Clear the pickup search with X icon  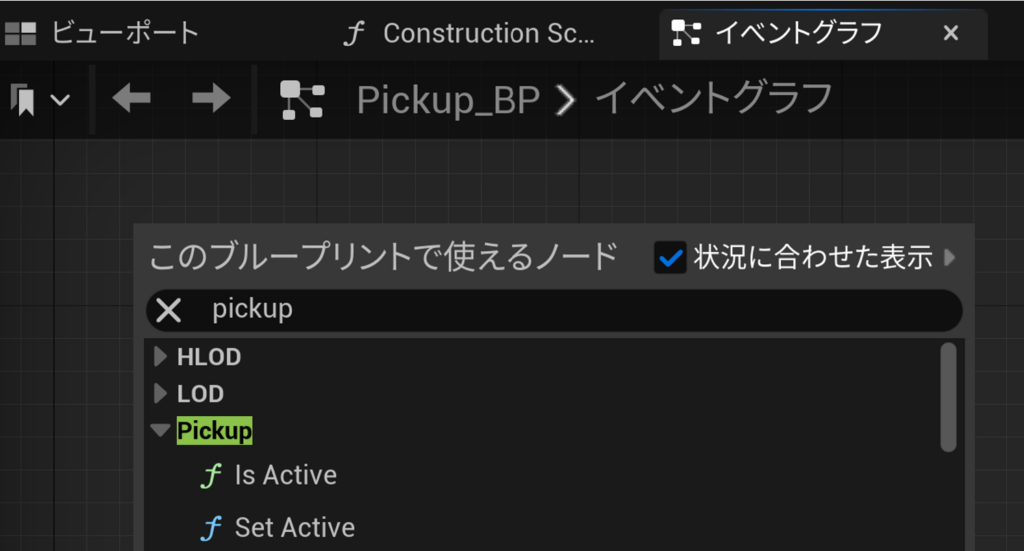168,310
